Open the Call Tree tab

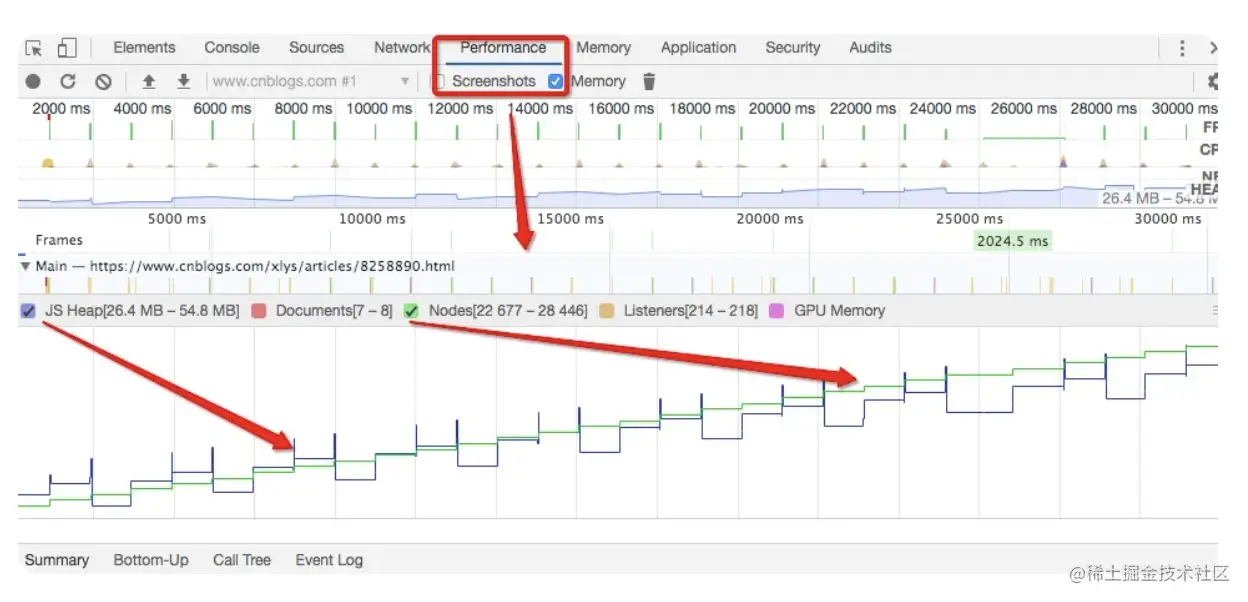[242, 561]
